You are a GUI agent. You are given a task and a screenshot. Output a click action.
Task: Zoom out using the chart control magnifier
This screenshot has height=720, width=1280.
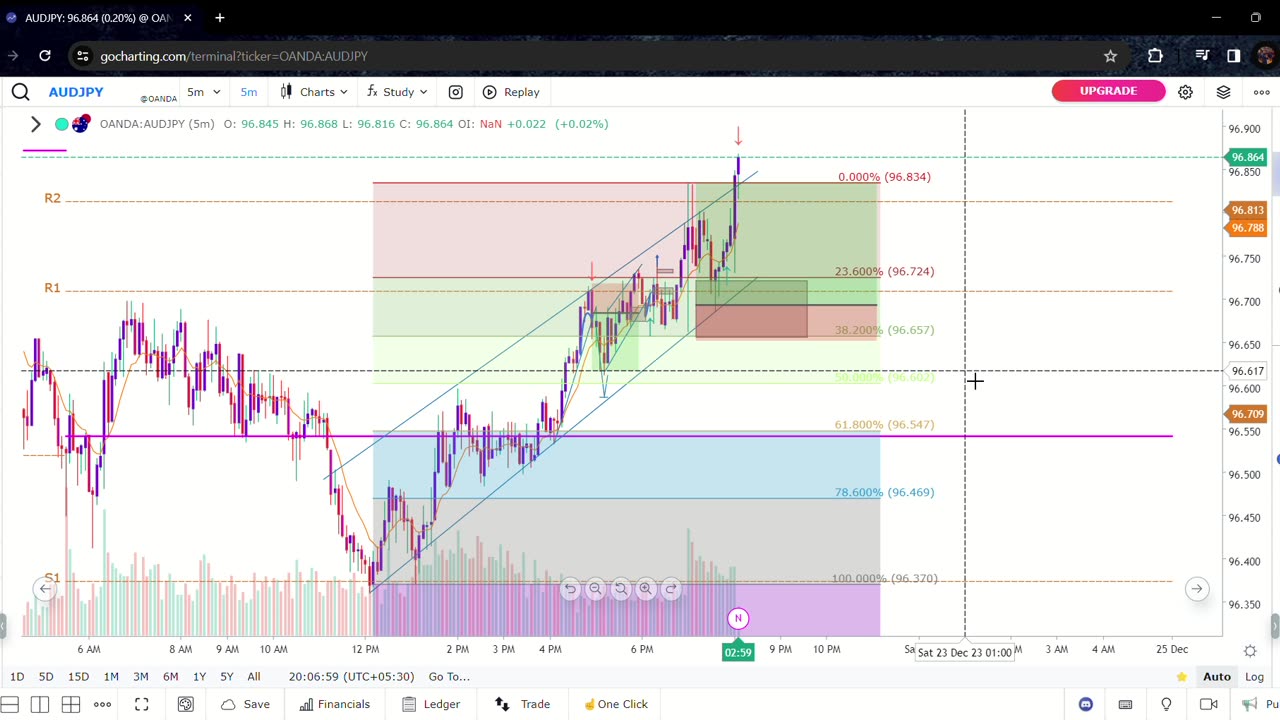tap(595, 589)
